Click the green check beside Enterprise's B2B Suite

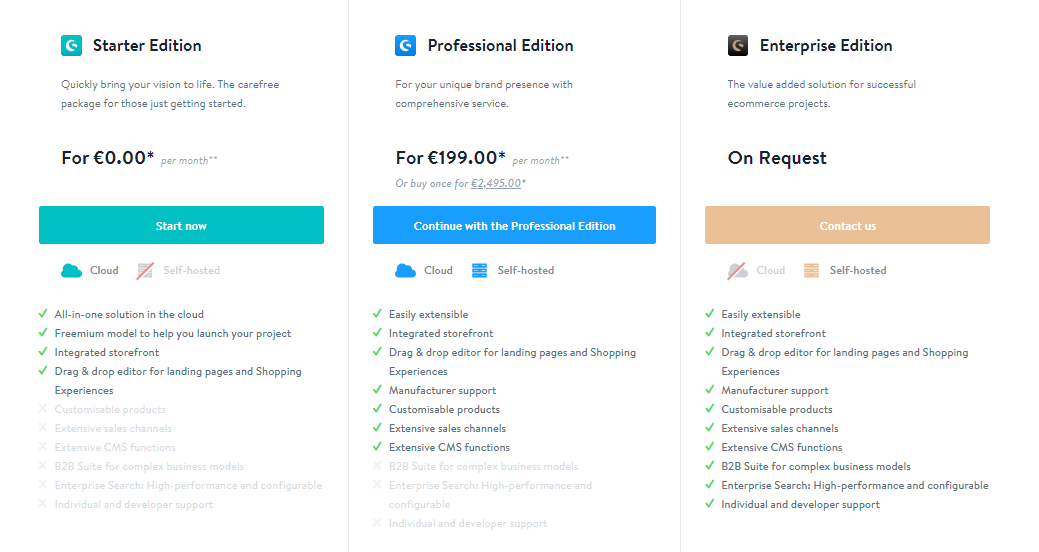coord(710,466)
